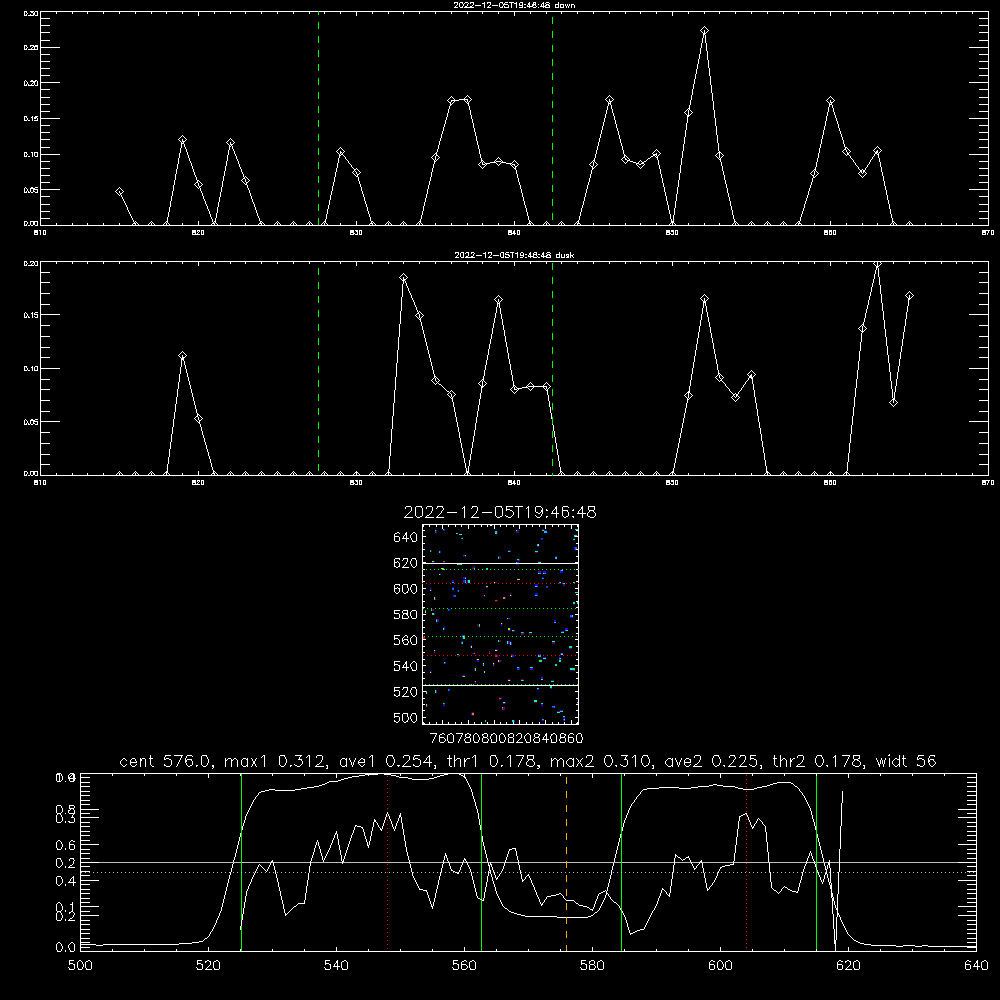Click the blue dotted horizontal line in bottom plot
1000x1000 pixels.
[528, 872]
